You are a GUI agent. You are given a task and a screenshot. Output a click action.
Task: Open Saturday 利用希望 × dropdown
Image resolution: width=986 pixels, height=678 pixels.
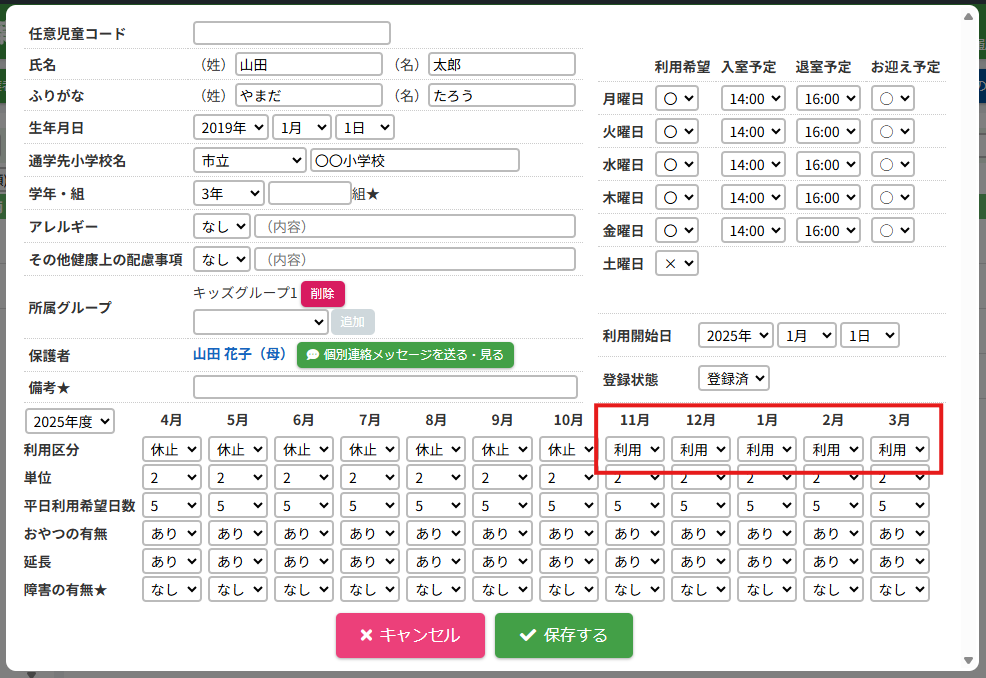676,263
